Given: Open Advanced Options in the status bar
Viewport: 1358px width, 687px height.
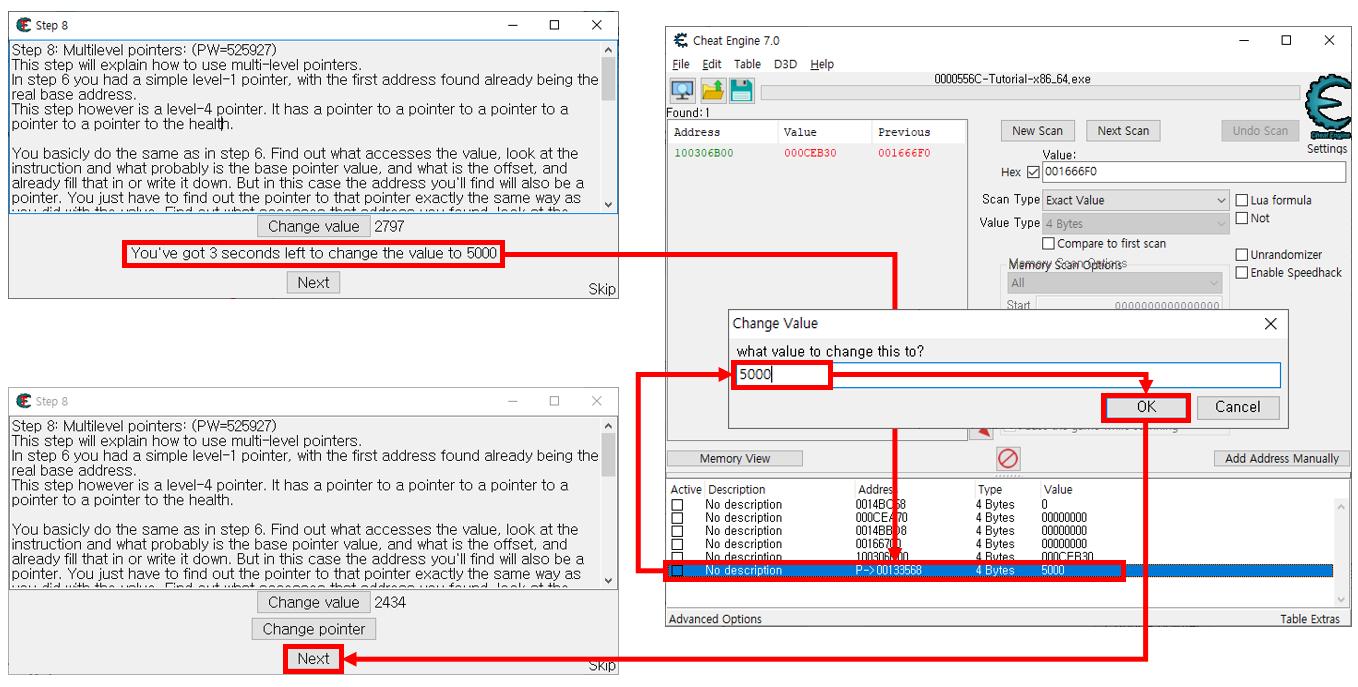Looking at the screenshot, I should click(715, 619).
